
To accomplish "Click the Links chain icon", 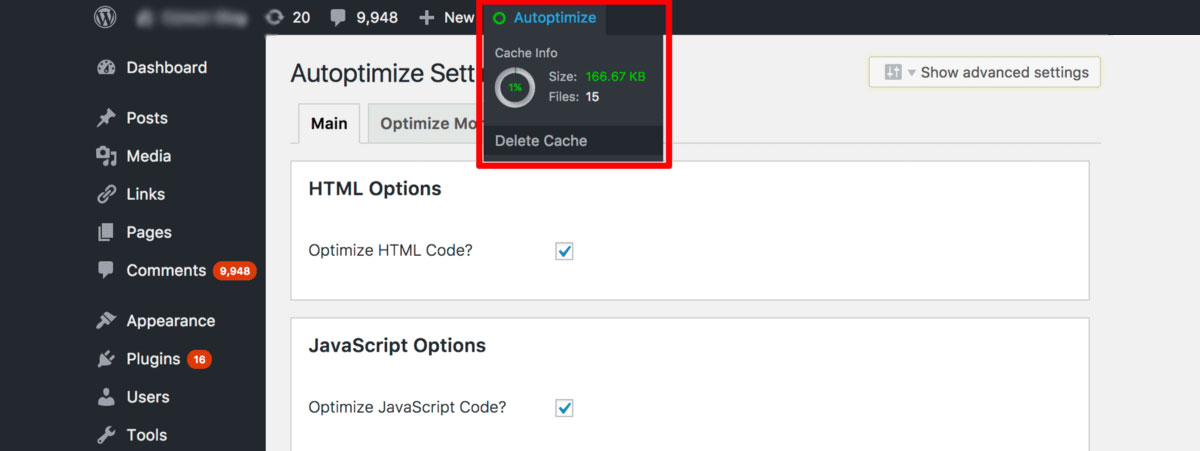I will (106, 194).
